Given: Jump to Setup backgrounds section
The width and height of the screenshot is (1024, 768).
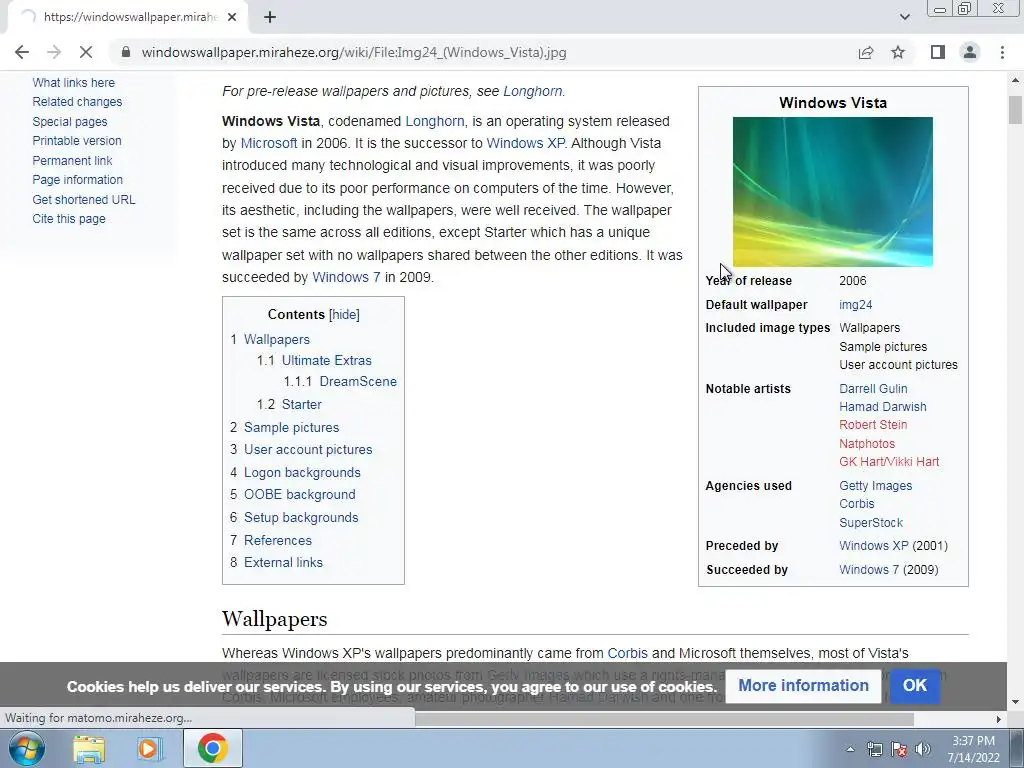Looking at the screenshot, I should coord(301,518).
